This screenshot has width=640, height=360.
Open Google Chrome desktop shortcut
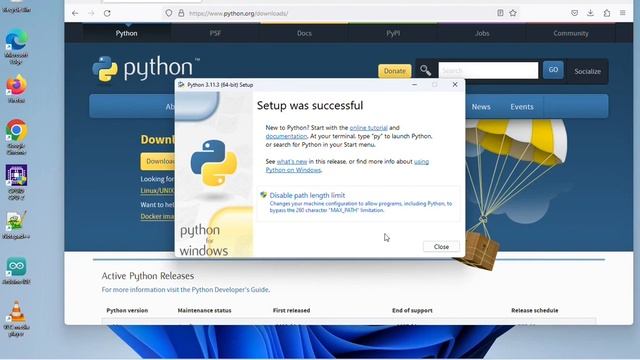(x=16, y=137)
